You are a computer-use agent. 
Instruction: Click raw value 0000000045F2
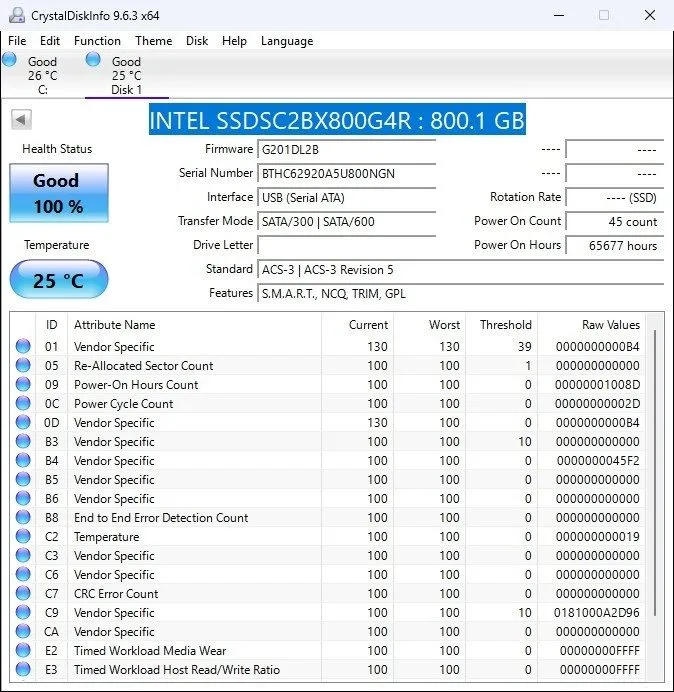[598, 461]
